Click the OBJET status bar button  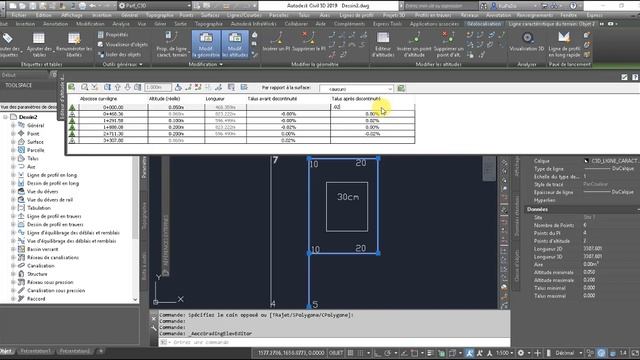pyautogui.click(x=336, y=353)
